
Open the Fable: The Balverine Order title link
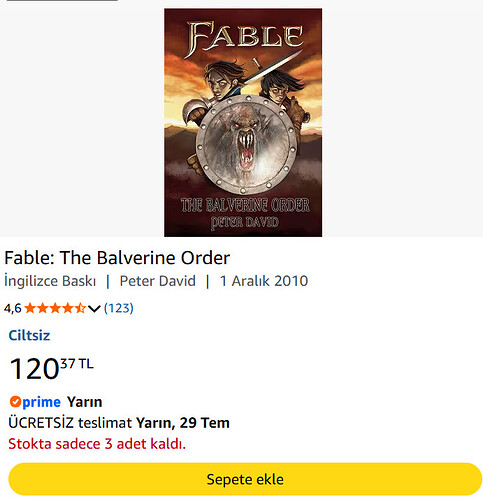pyautogui.click(x=117, y=258)
